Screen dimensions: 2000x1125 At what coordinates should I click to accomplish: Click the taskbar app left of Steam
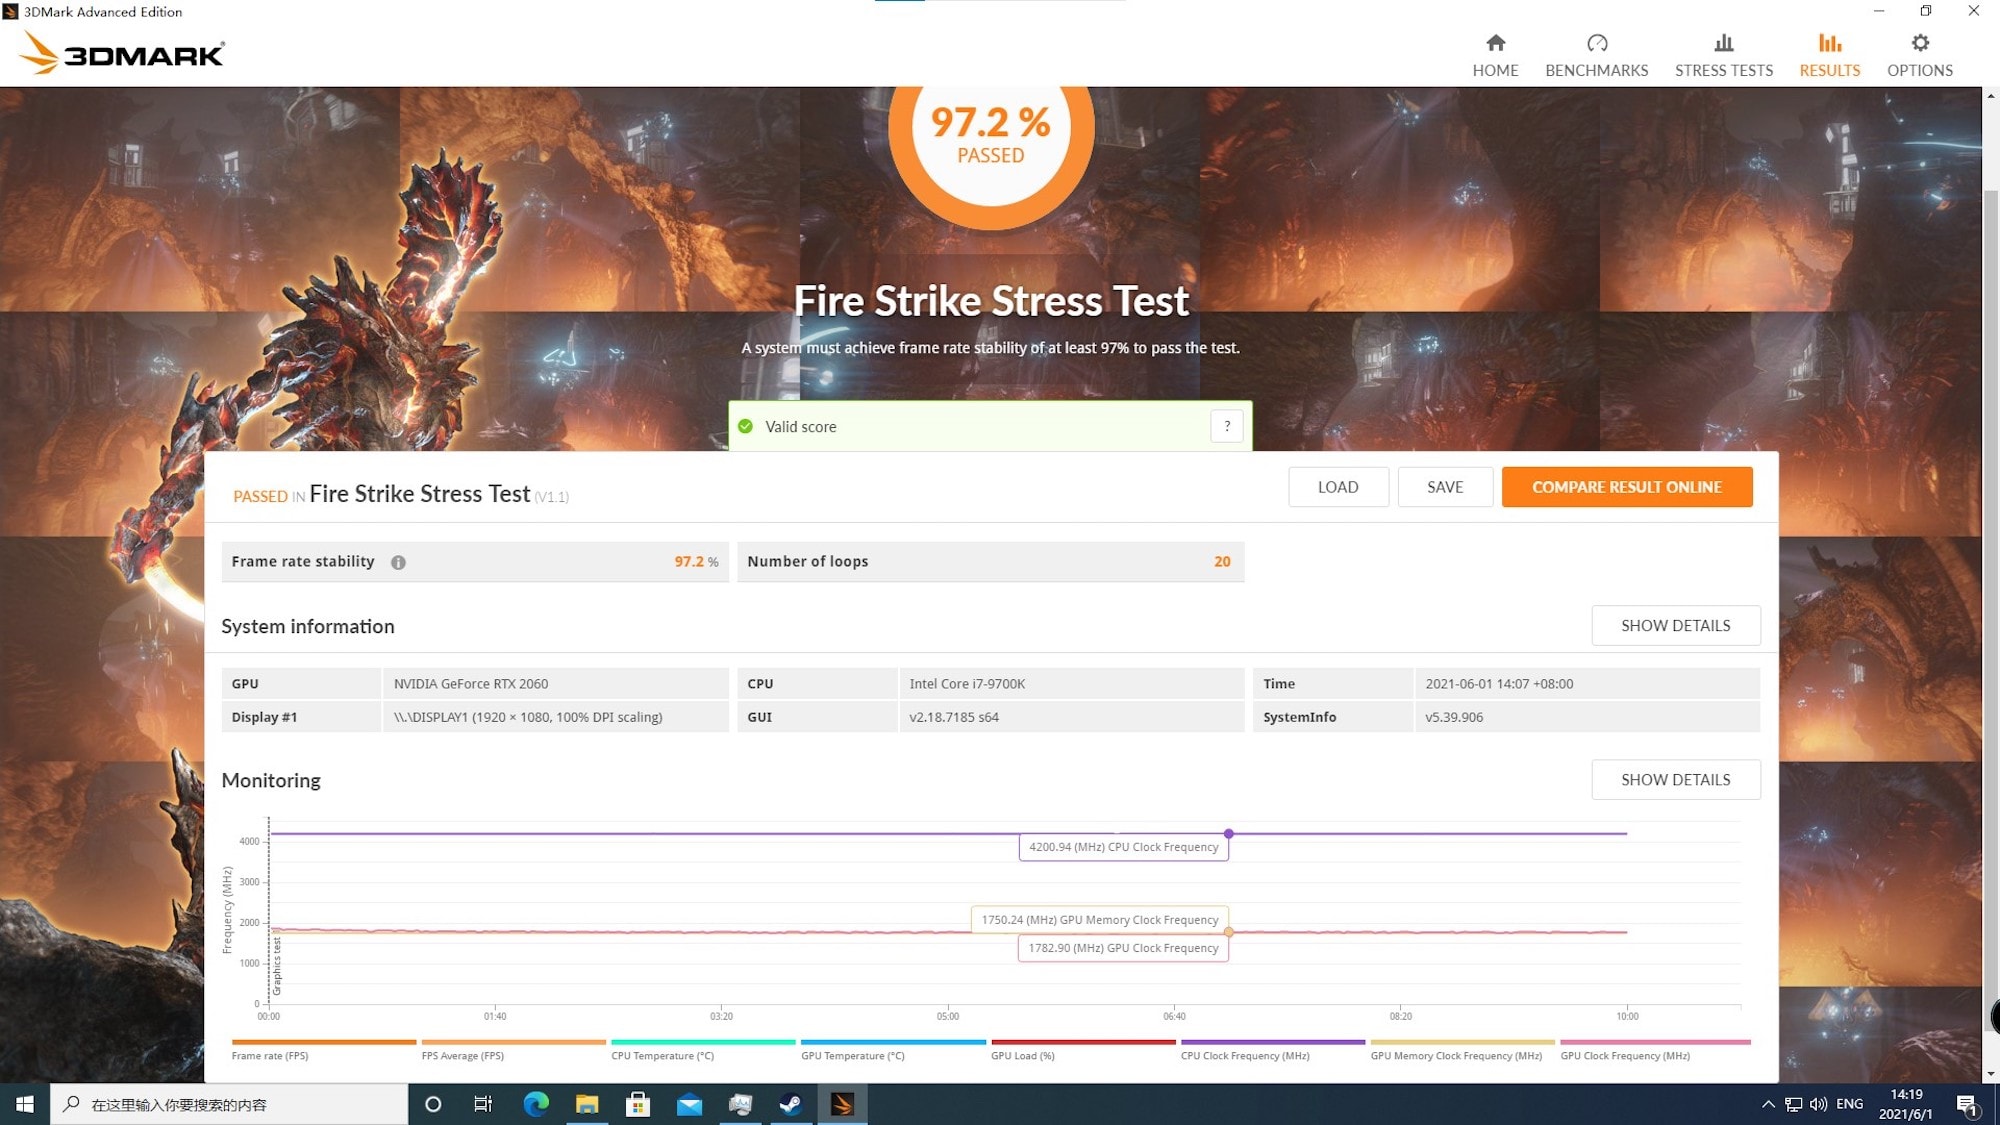740,1104
